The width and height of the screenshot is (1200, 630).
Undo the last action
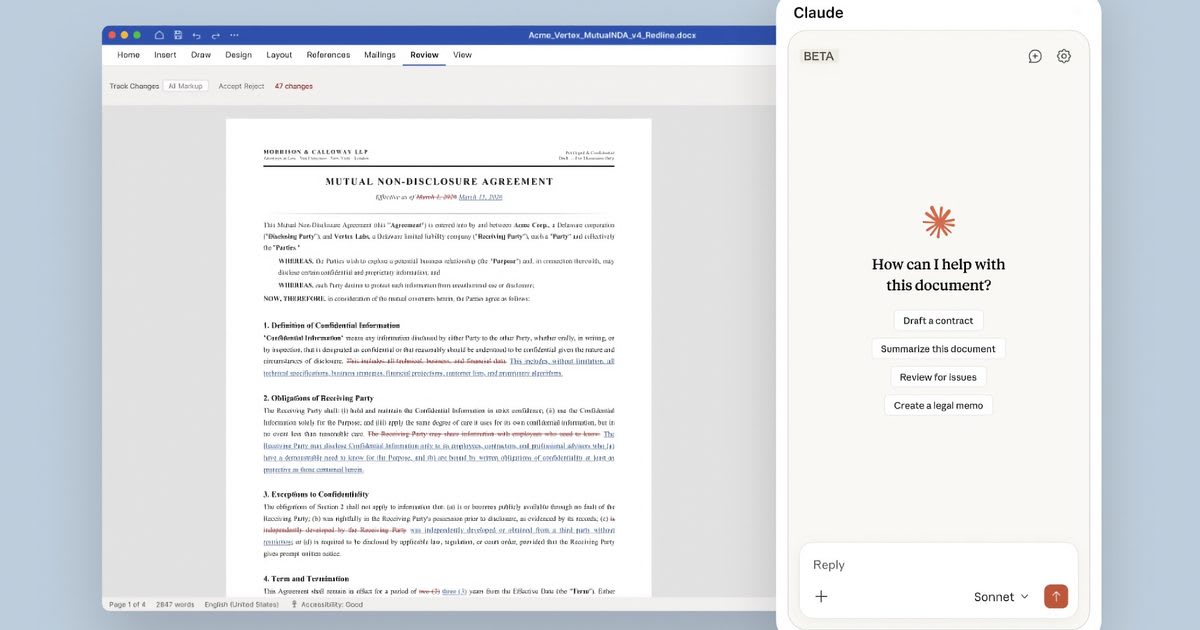[x=196, y=34]
